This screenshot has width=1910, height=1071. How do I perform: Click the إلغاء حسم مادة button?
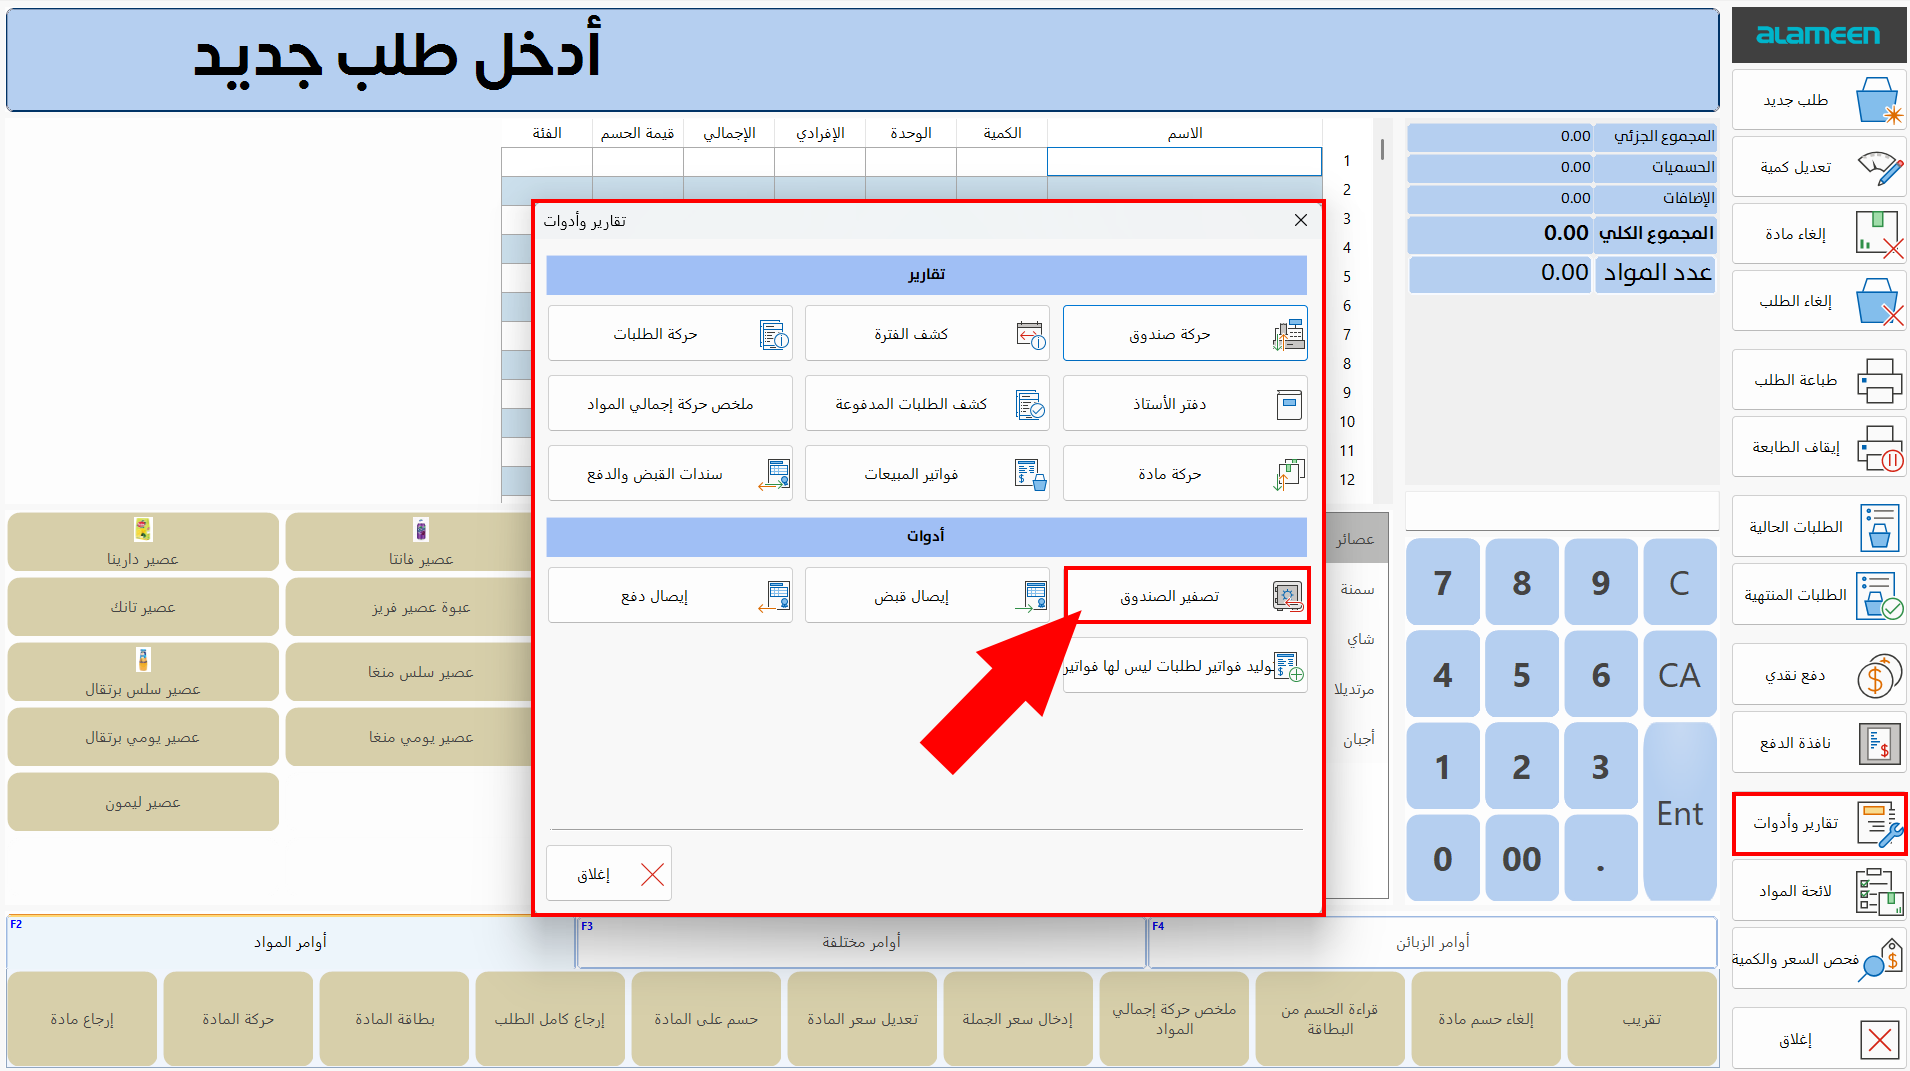[1486, 1019]
